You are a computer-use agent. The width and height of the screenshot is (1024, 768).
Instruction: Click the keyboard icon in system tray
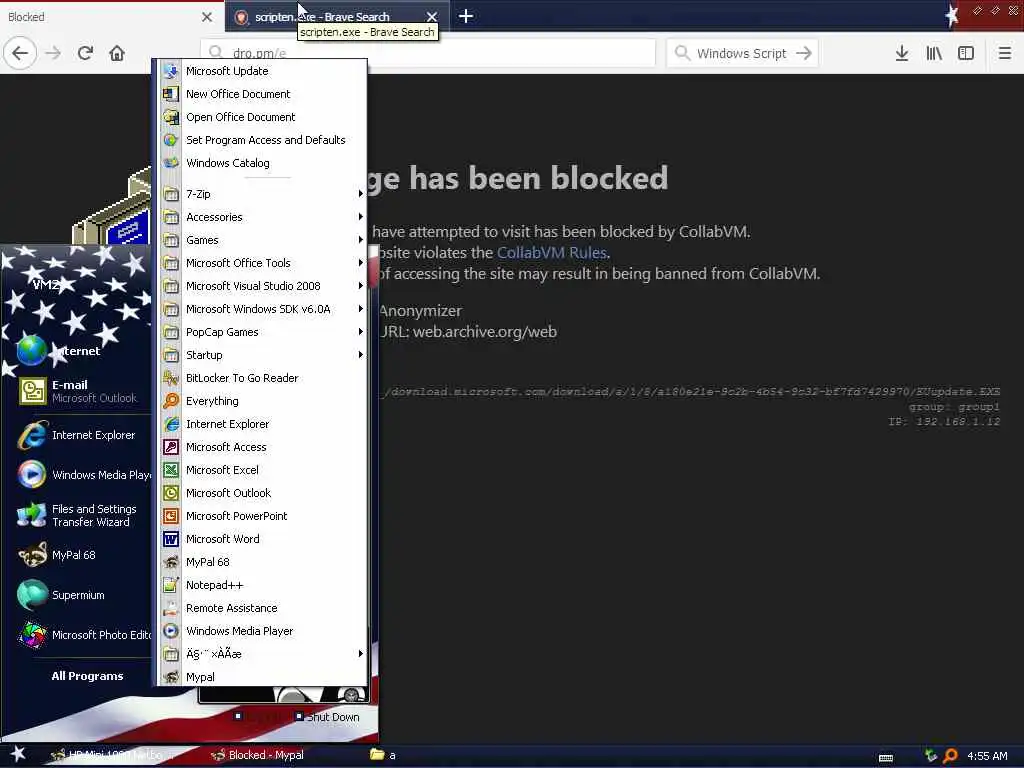pyautogui.click(x=886, y=757)
